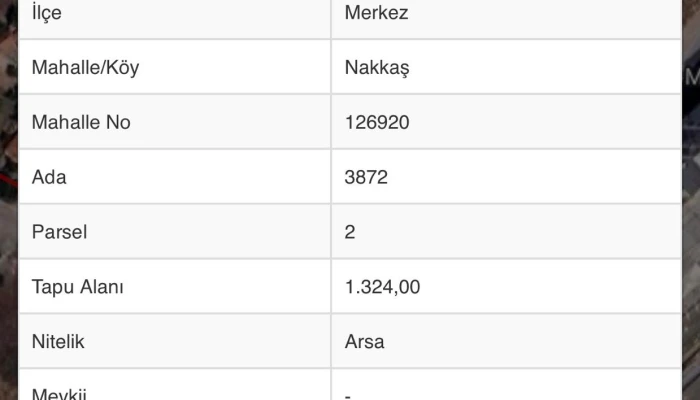
Task: Select the Arsa property type value
Action: pyautogui.click(x=364, y=341)
